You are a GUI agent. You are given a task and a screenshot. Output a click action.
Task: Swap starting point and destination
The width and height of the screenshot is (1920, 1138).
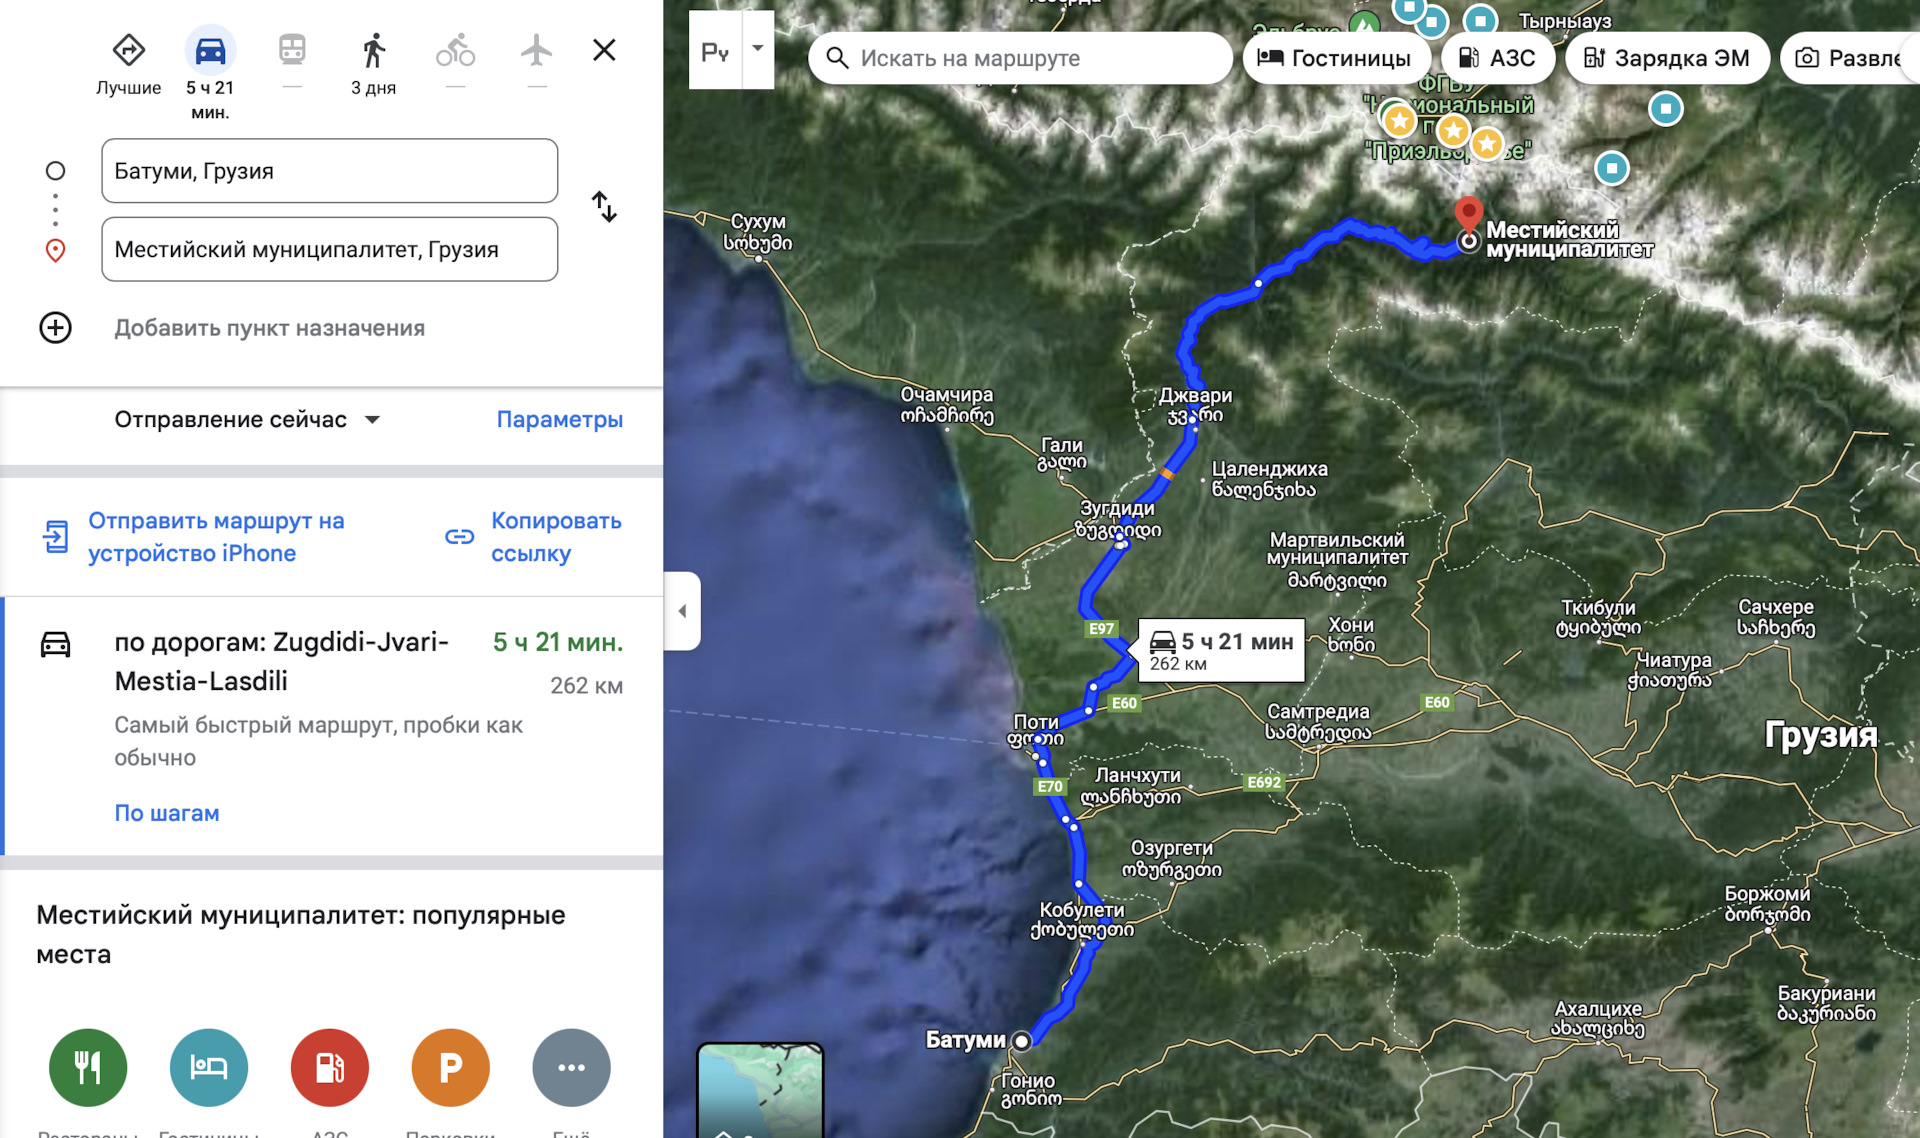pyautogui.click(x=604, y=207)
